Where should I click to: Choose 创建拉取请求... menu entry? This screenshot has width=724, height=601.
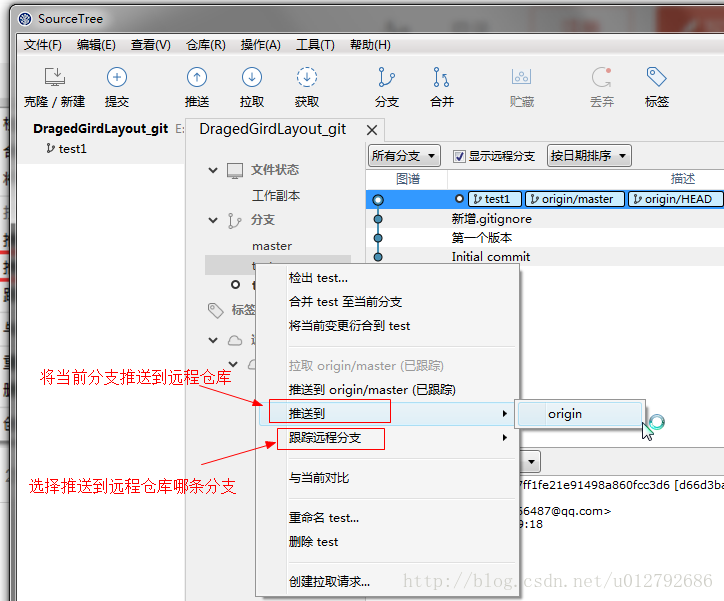(387, 582)
